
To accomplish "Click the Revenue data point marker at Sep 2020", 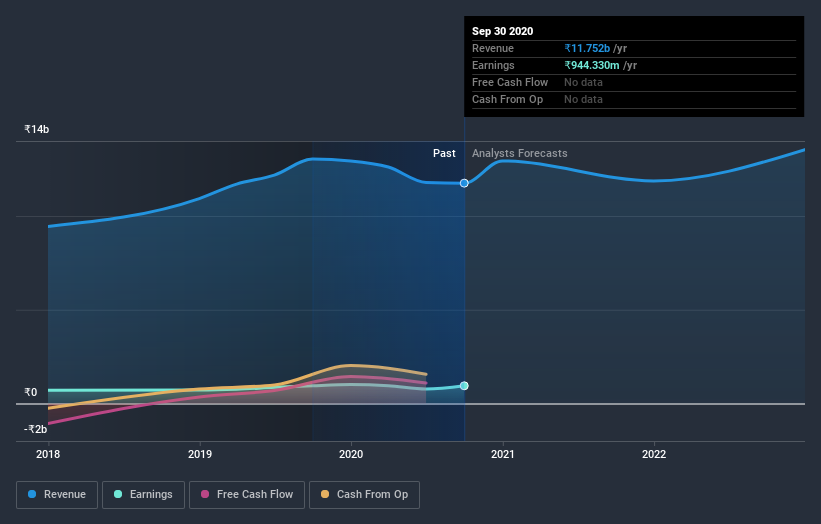I will click(x=464, y=183).
